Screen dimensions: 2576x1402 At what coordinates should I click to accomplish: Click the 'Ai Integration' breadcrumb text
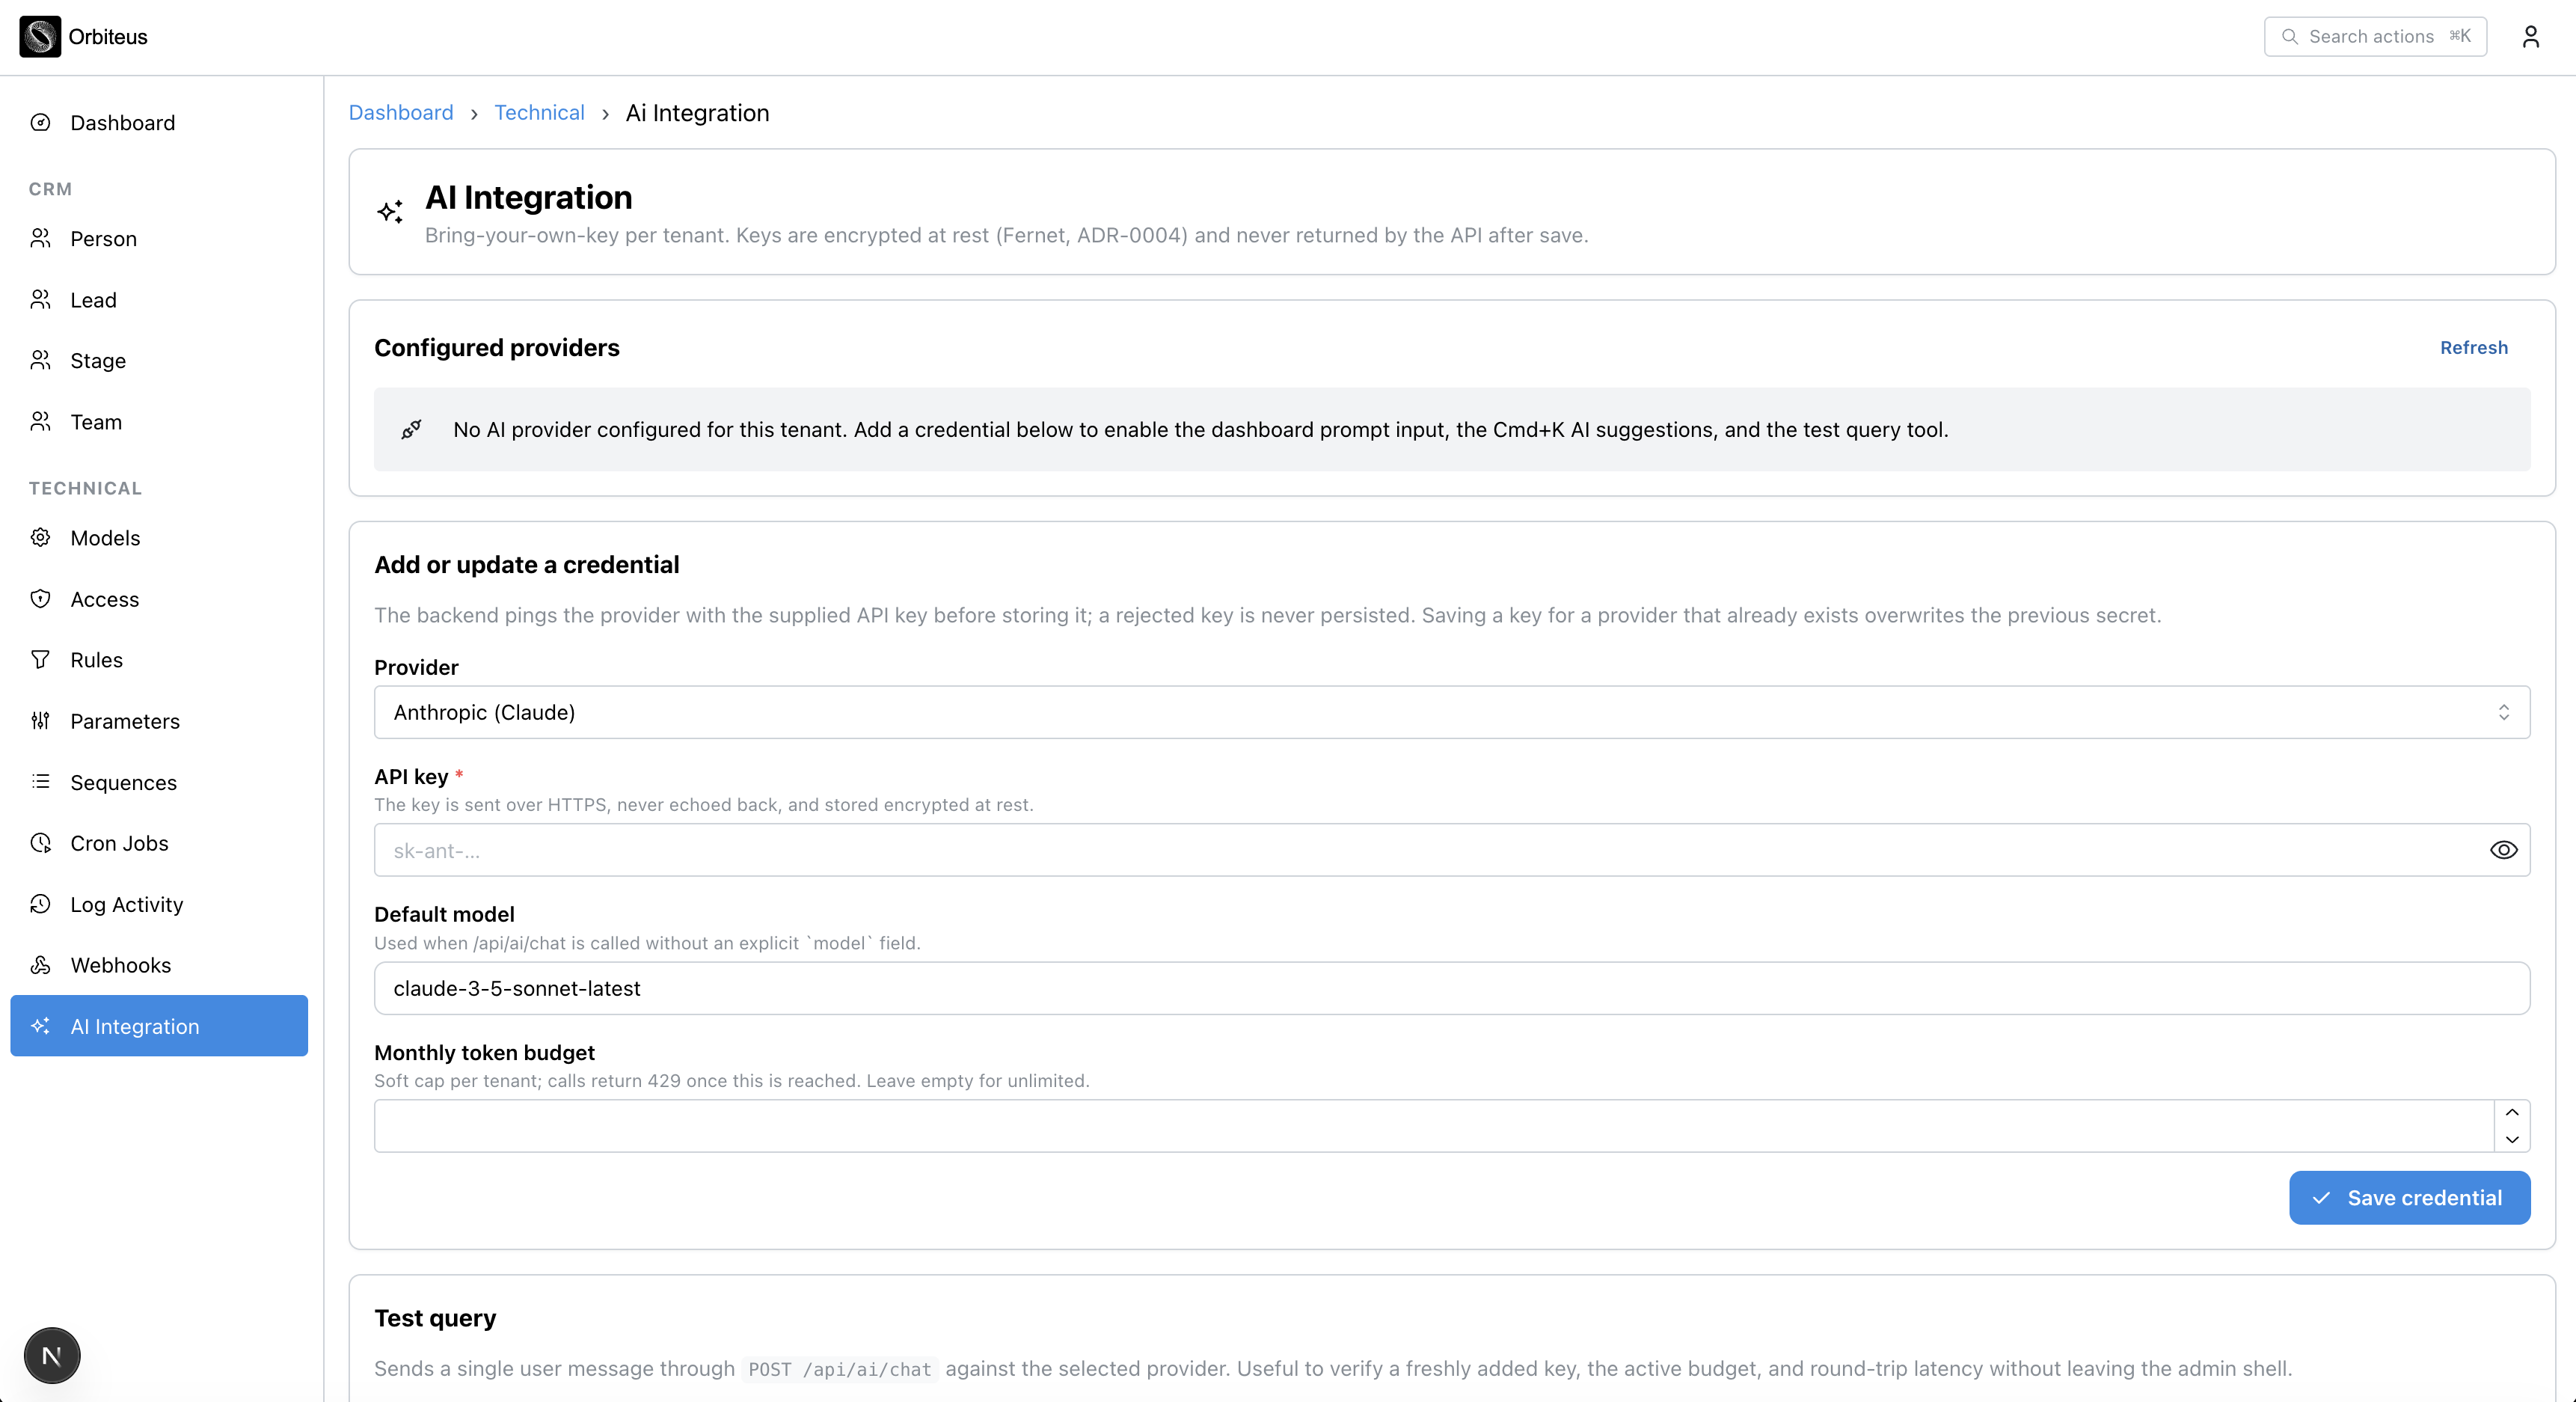697,113
